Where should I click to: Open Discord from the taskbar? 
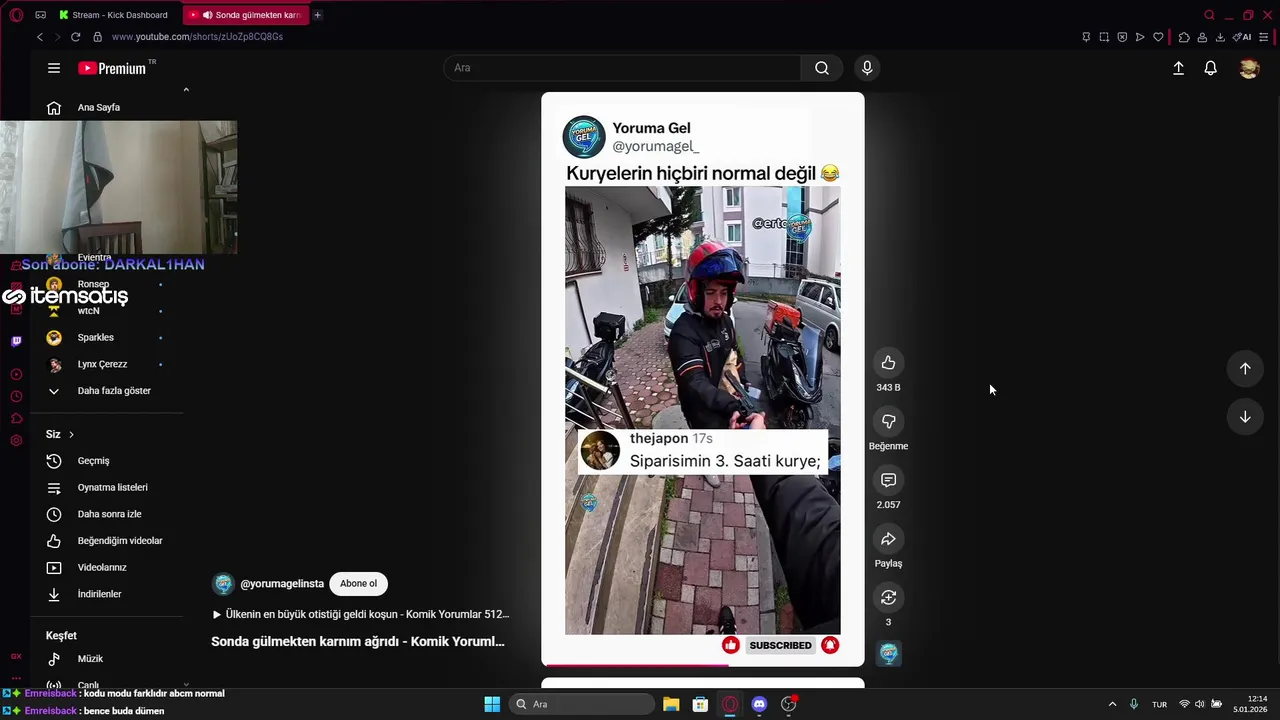pyautogui.click(x=759, y=704)
